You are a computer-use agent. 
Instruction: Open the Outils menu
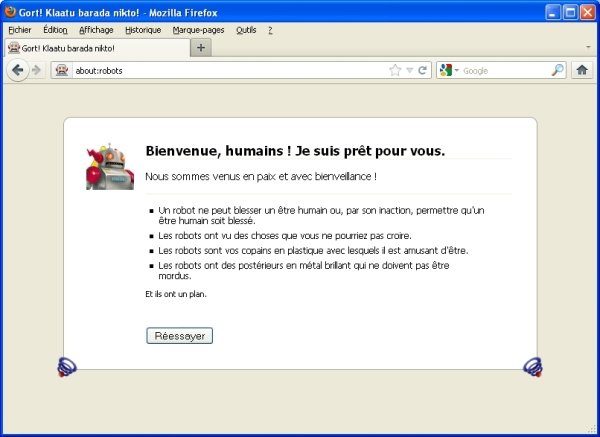point(246,30)
